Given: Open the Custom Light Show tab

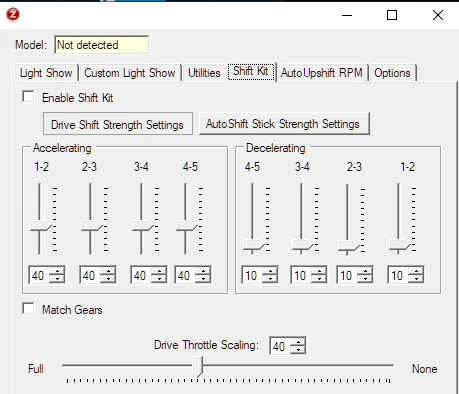Looking at the screenshot, I should (x=130, y=73).
